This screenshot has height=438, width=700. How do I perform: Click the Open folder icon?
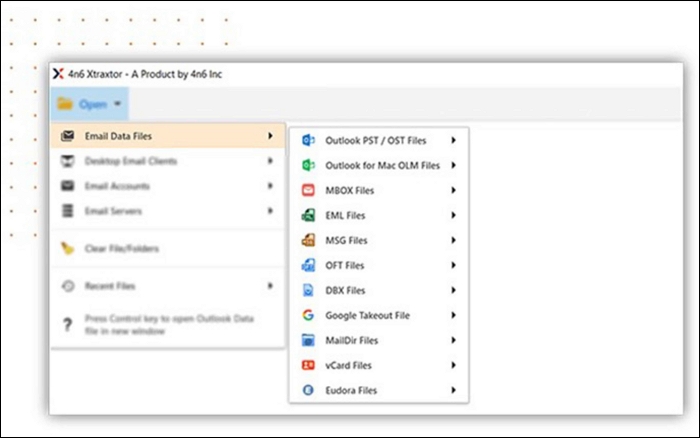coord(65,104)
